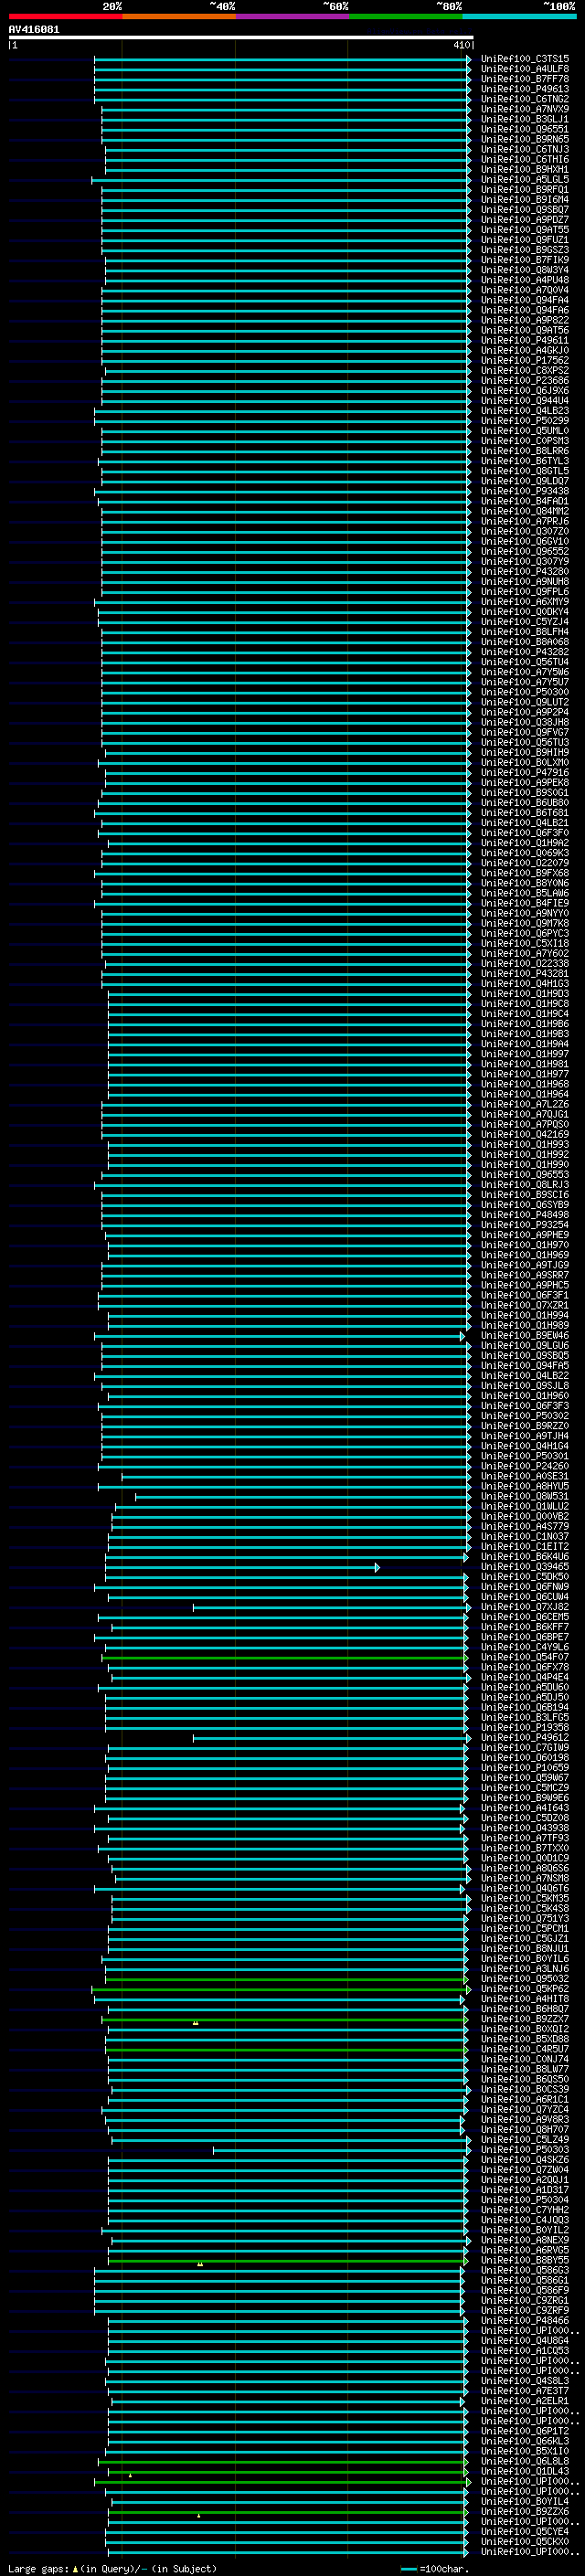This screenshot has width=585, height=2576.
Task: Open hit UniRef100_Q96551
Action: pos(525,129)
